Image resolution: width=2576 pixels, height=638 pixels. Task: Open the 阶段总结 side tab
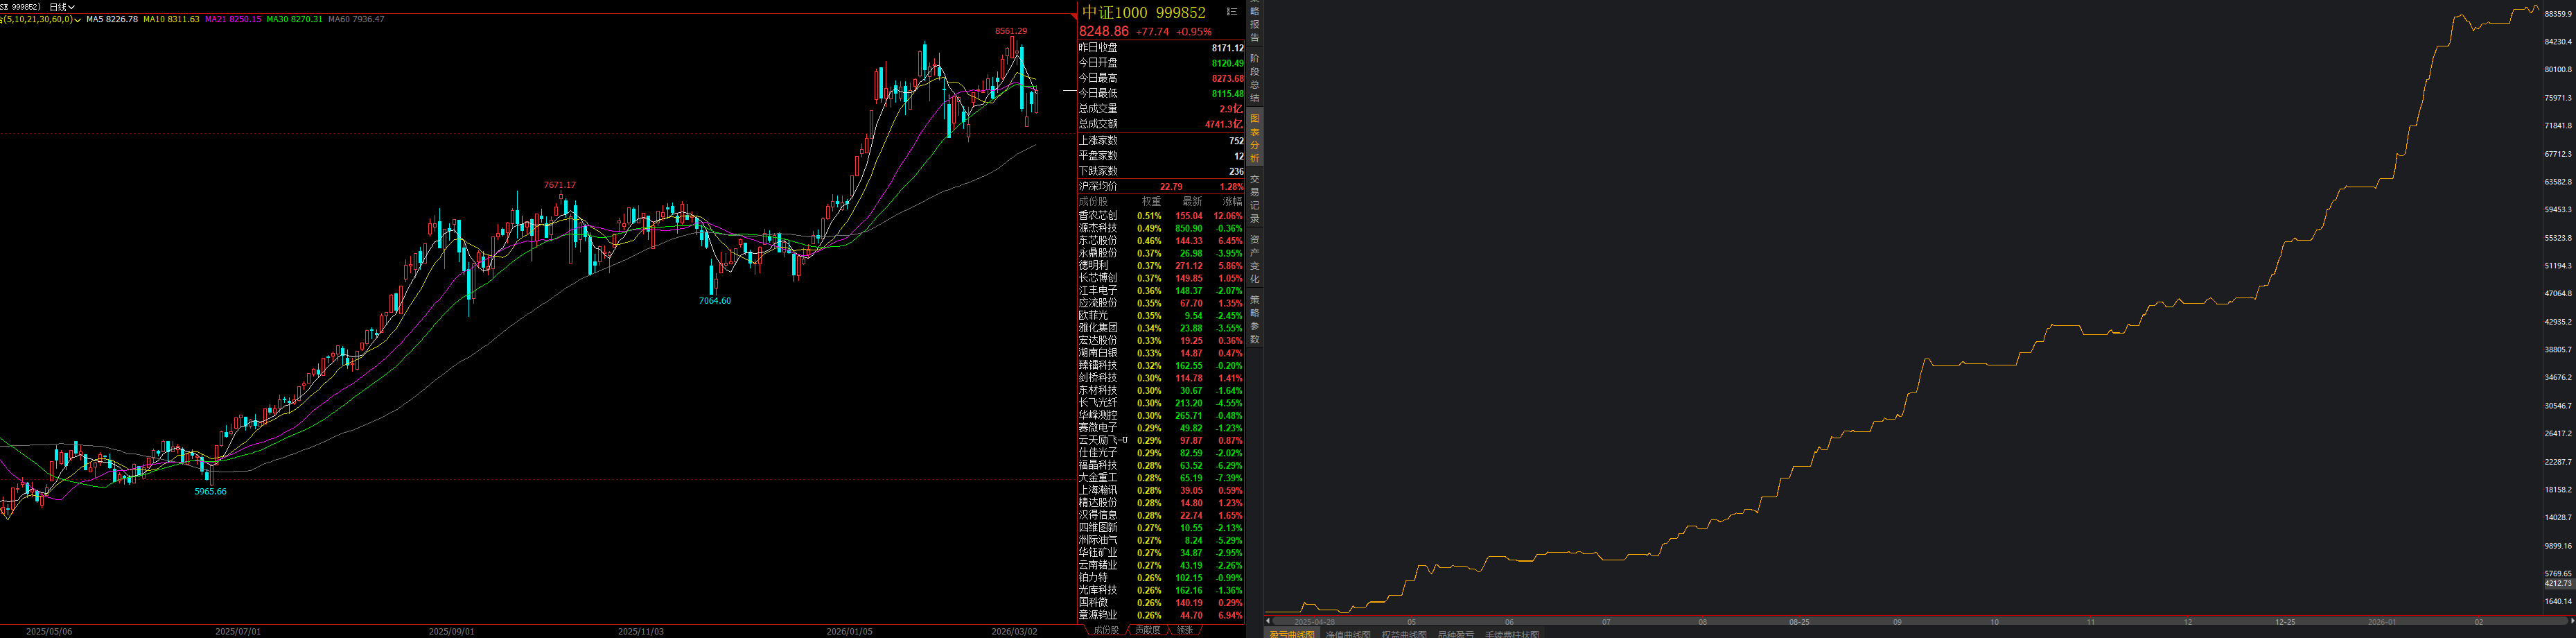point(1254,78)
